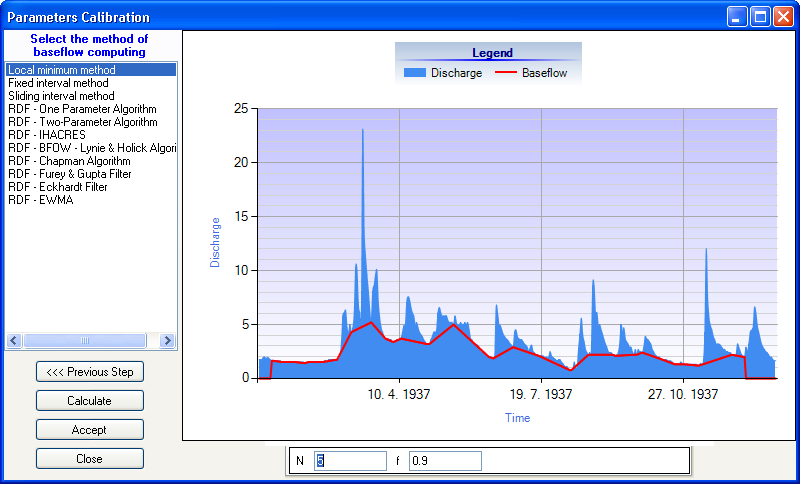Click the Discharge legend blue swatch

pos(415,73)
